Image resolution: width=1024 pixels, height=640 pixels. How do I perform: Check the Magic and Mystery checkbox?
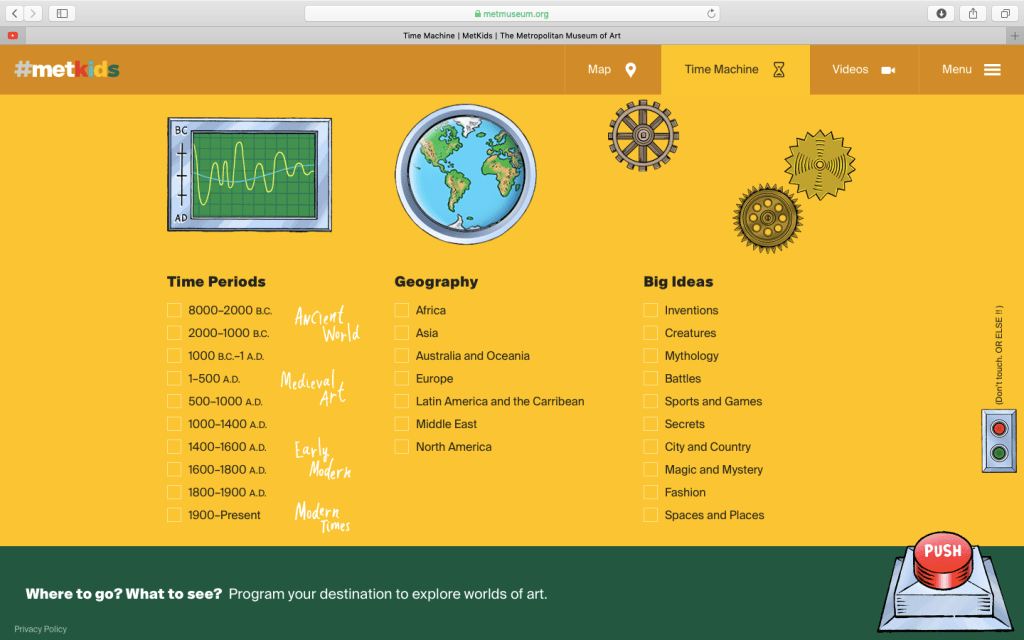[651, 470]
